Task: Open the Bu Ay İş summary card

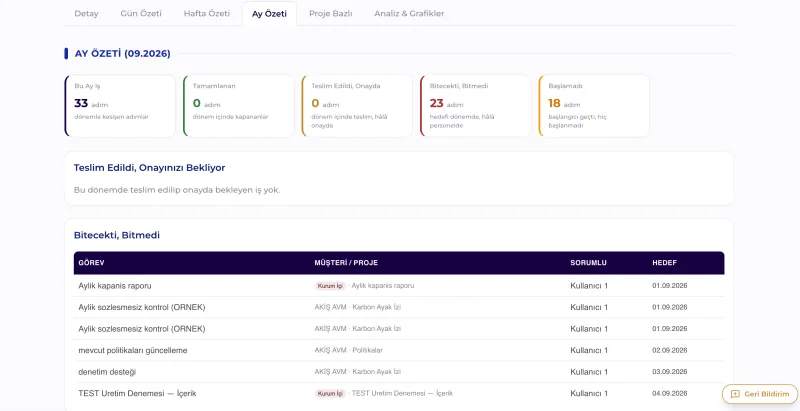Action: pos(120,106)
